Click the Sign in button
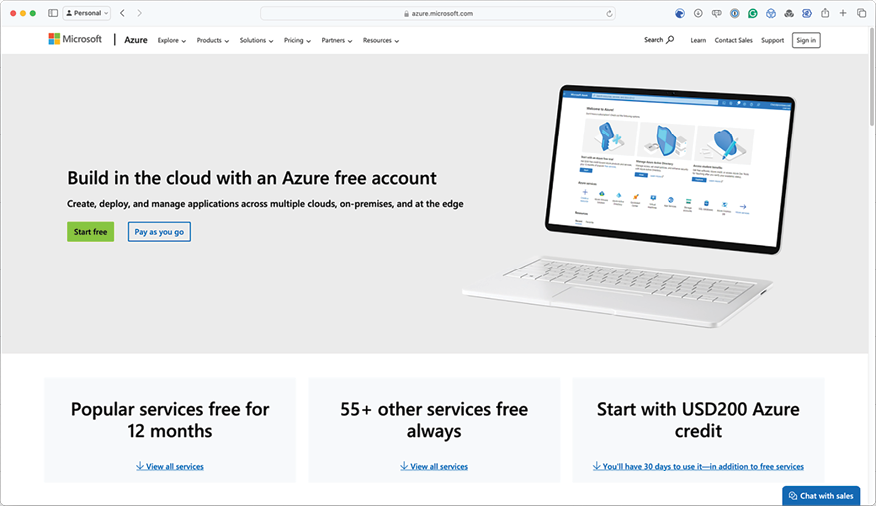The height and width of the screenshot is (506, 876). point(805,40)
